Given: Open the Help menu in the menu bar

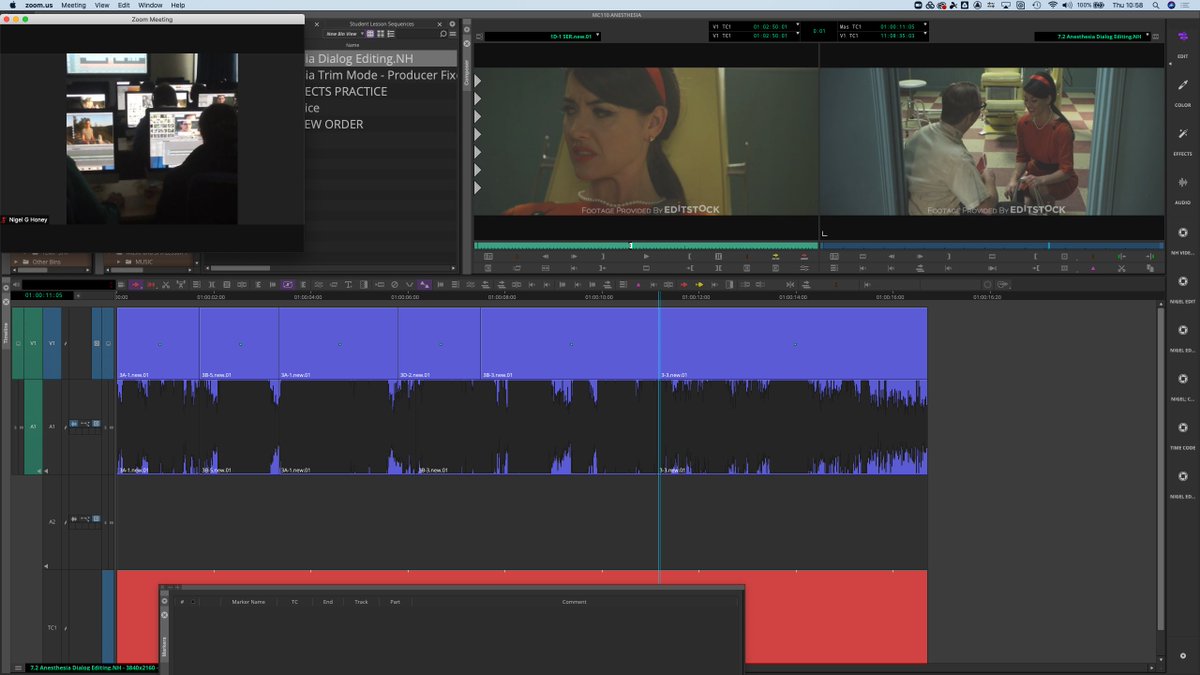Looking at the screenshot, I should (178, 5).
